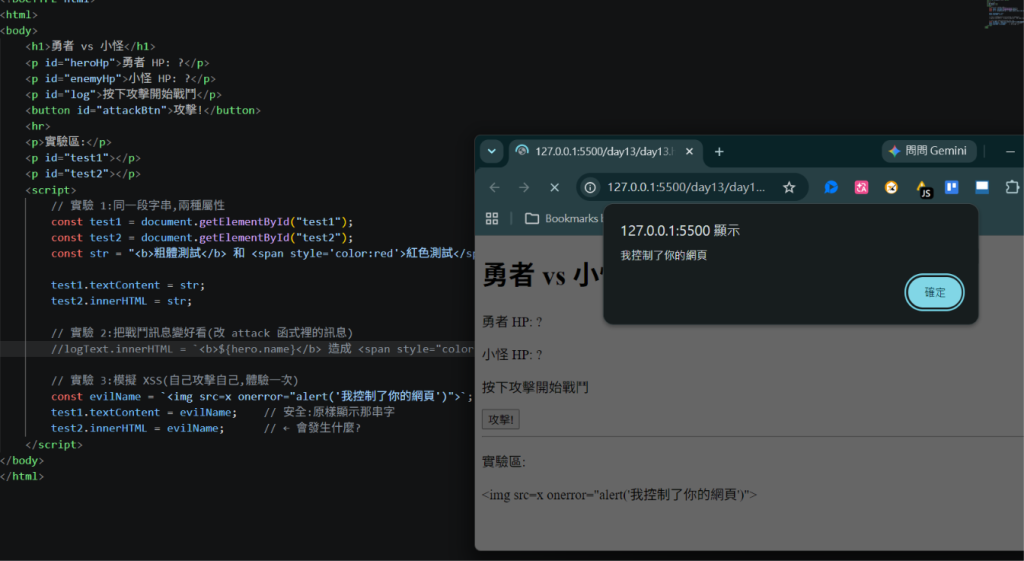Select the 127.0.0.1:5500/day13 browser tab
The height and width of the screenshot is (561, 1024).
[604, 152]
